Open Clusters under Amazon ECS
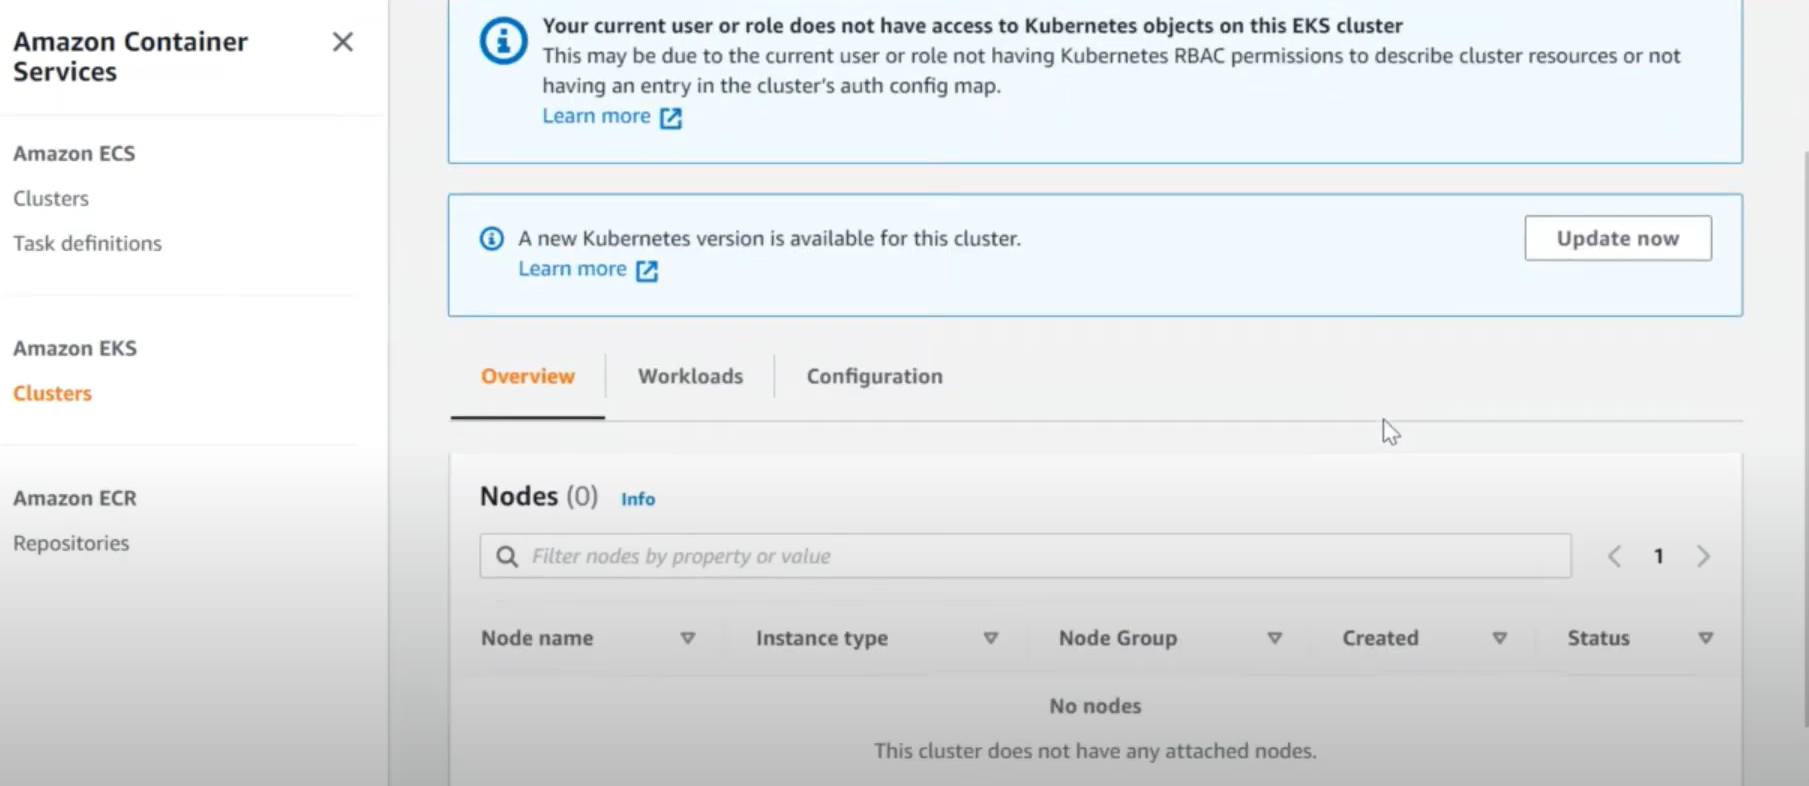1809x786 pixels. (51, 198)
